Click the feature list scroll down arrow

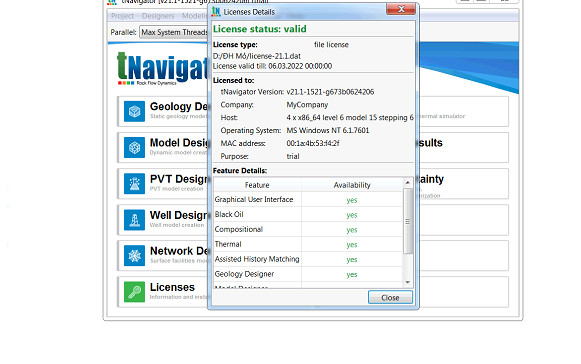pos(408,282)
